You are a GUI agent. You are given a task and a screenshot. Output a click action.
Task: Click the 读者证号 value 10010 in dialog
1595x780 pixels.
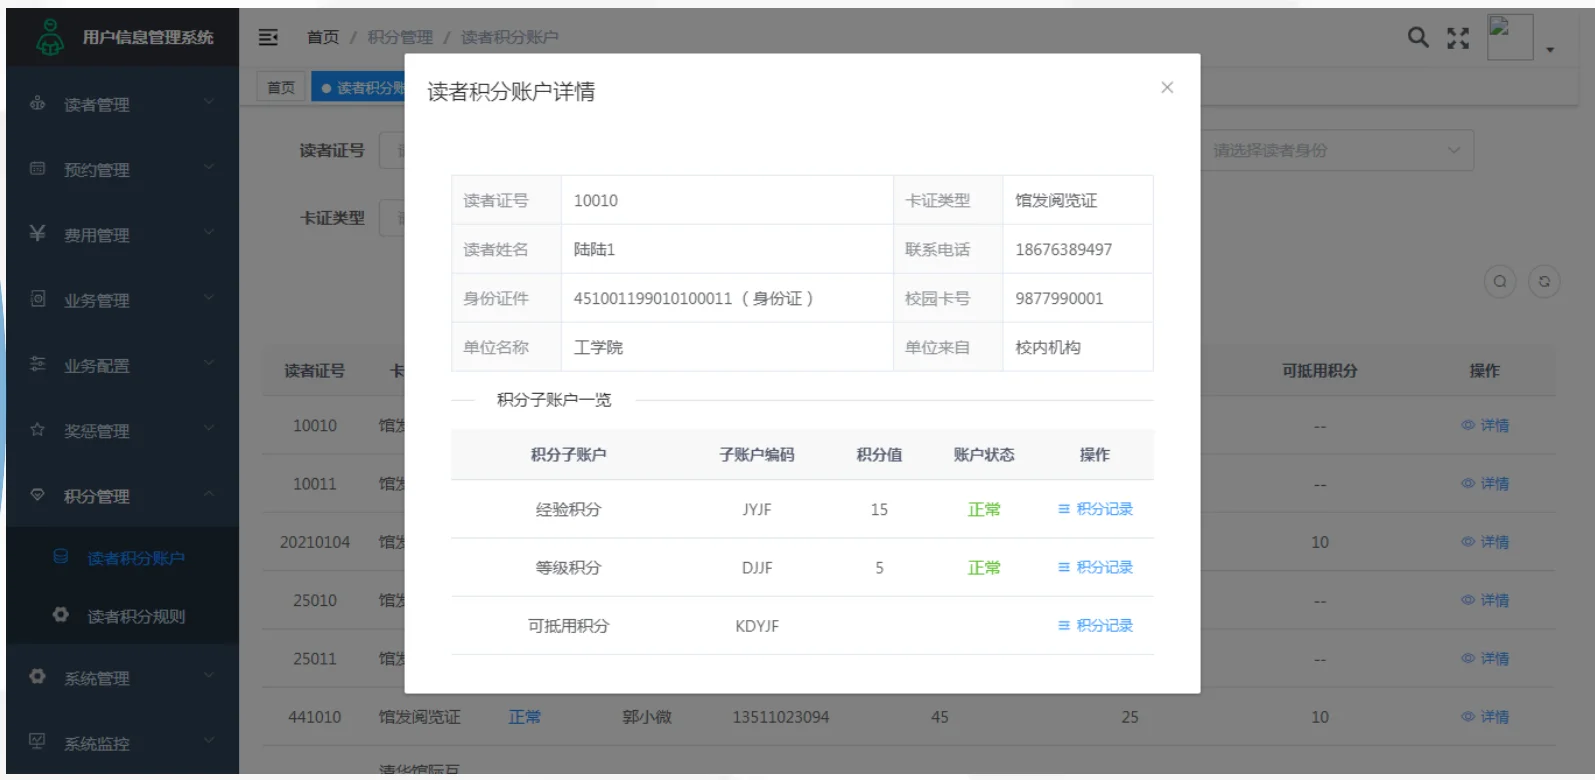coord(596,200)
